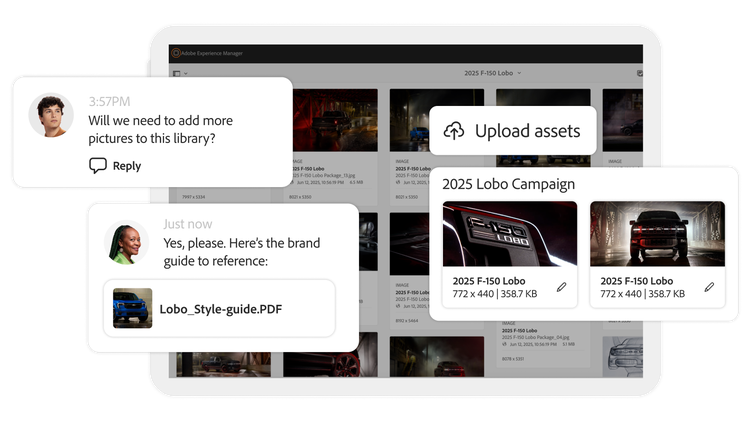Click the female commenter's avatar in green

tap(125, 242)
